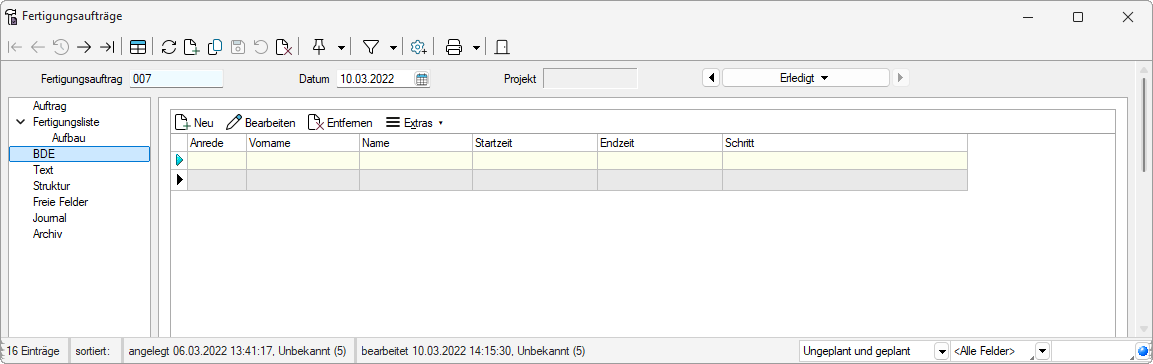Switch to table view icon

(138, 47)
